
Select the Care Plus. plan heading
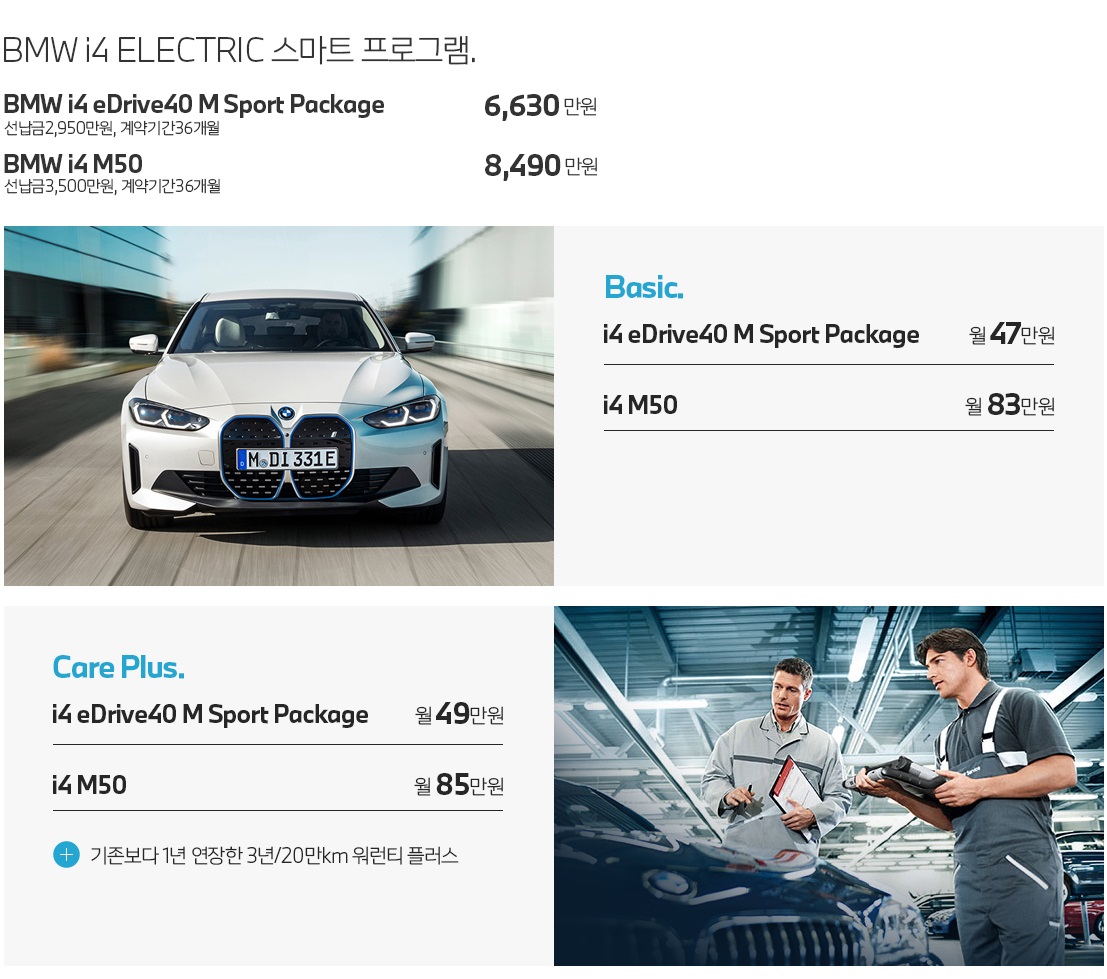coord(119,667)
